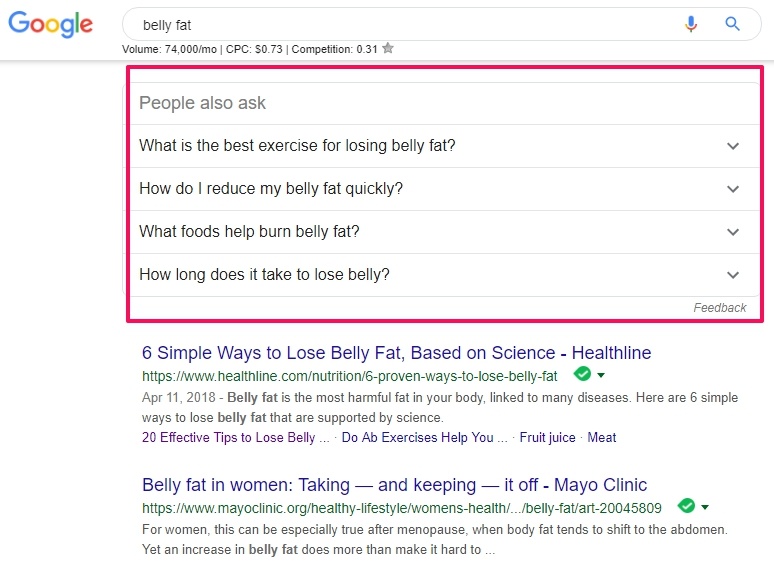Click green checkmark beside Healthline URL
The width and height of the screenshot is (774, 576).
582,374
